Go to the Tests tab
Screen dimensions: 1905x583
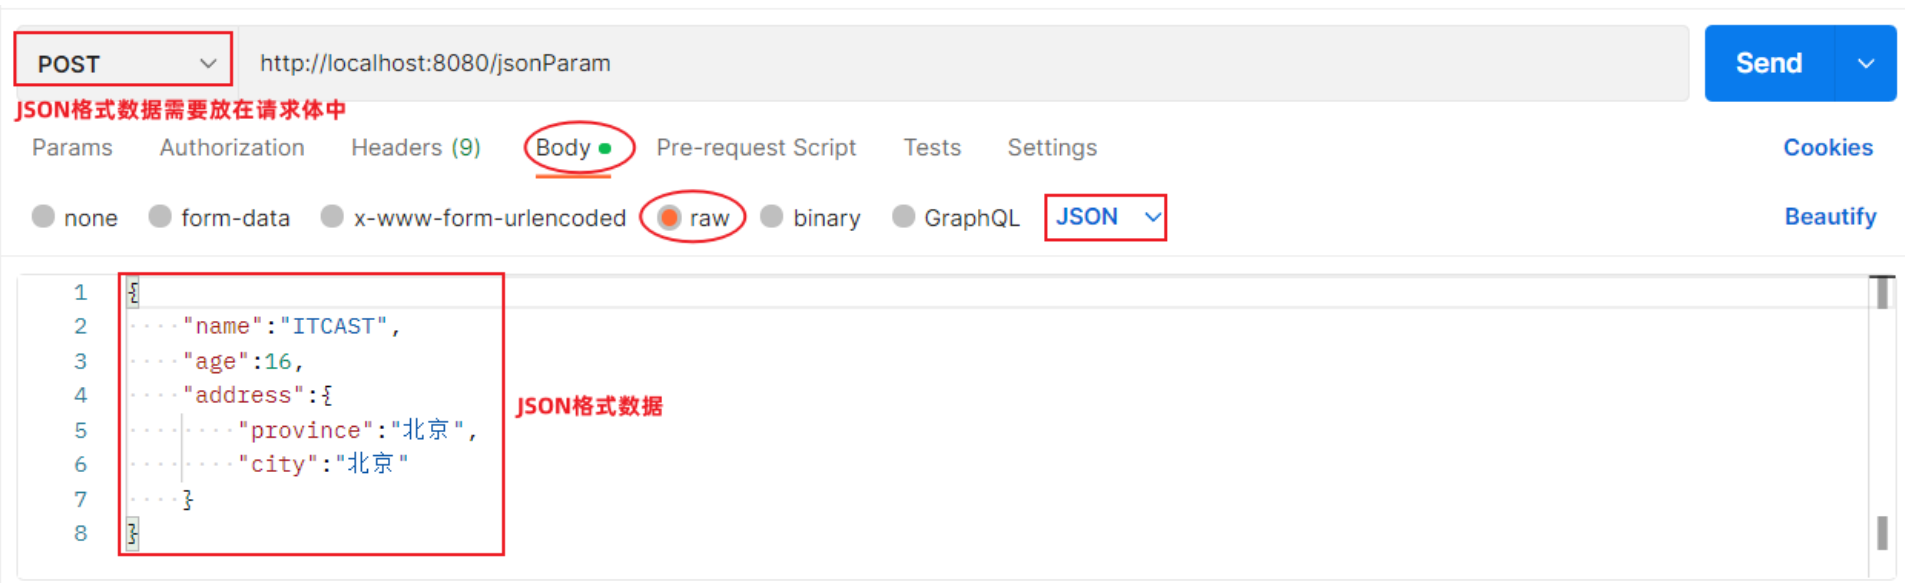click(932, 147)
